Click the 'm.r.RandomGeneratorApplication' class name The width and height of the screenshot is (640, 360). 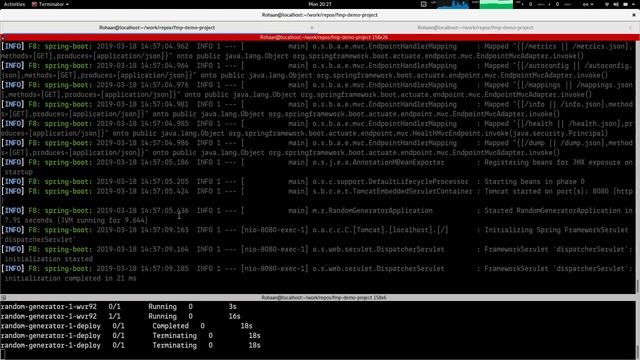coord(372,211)
